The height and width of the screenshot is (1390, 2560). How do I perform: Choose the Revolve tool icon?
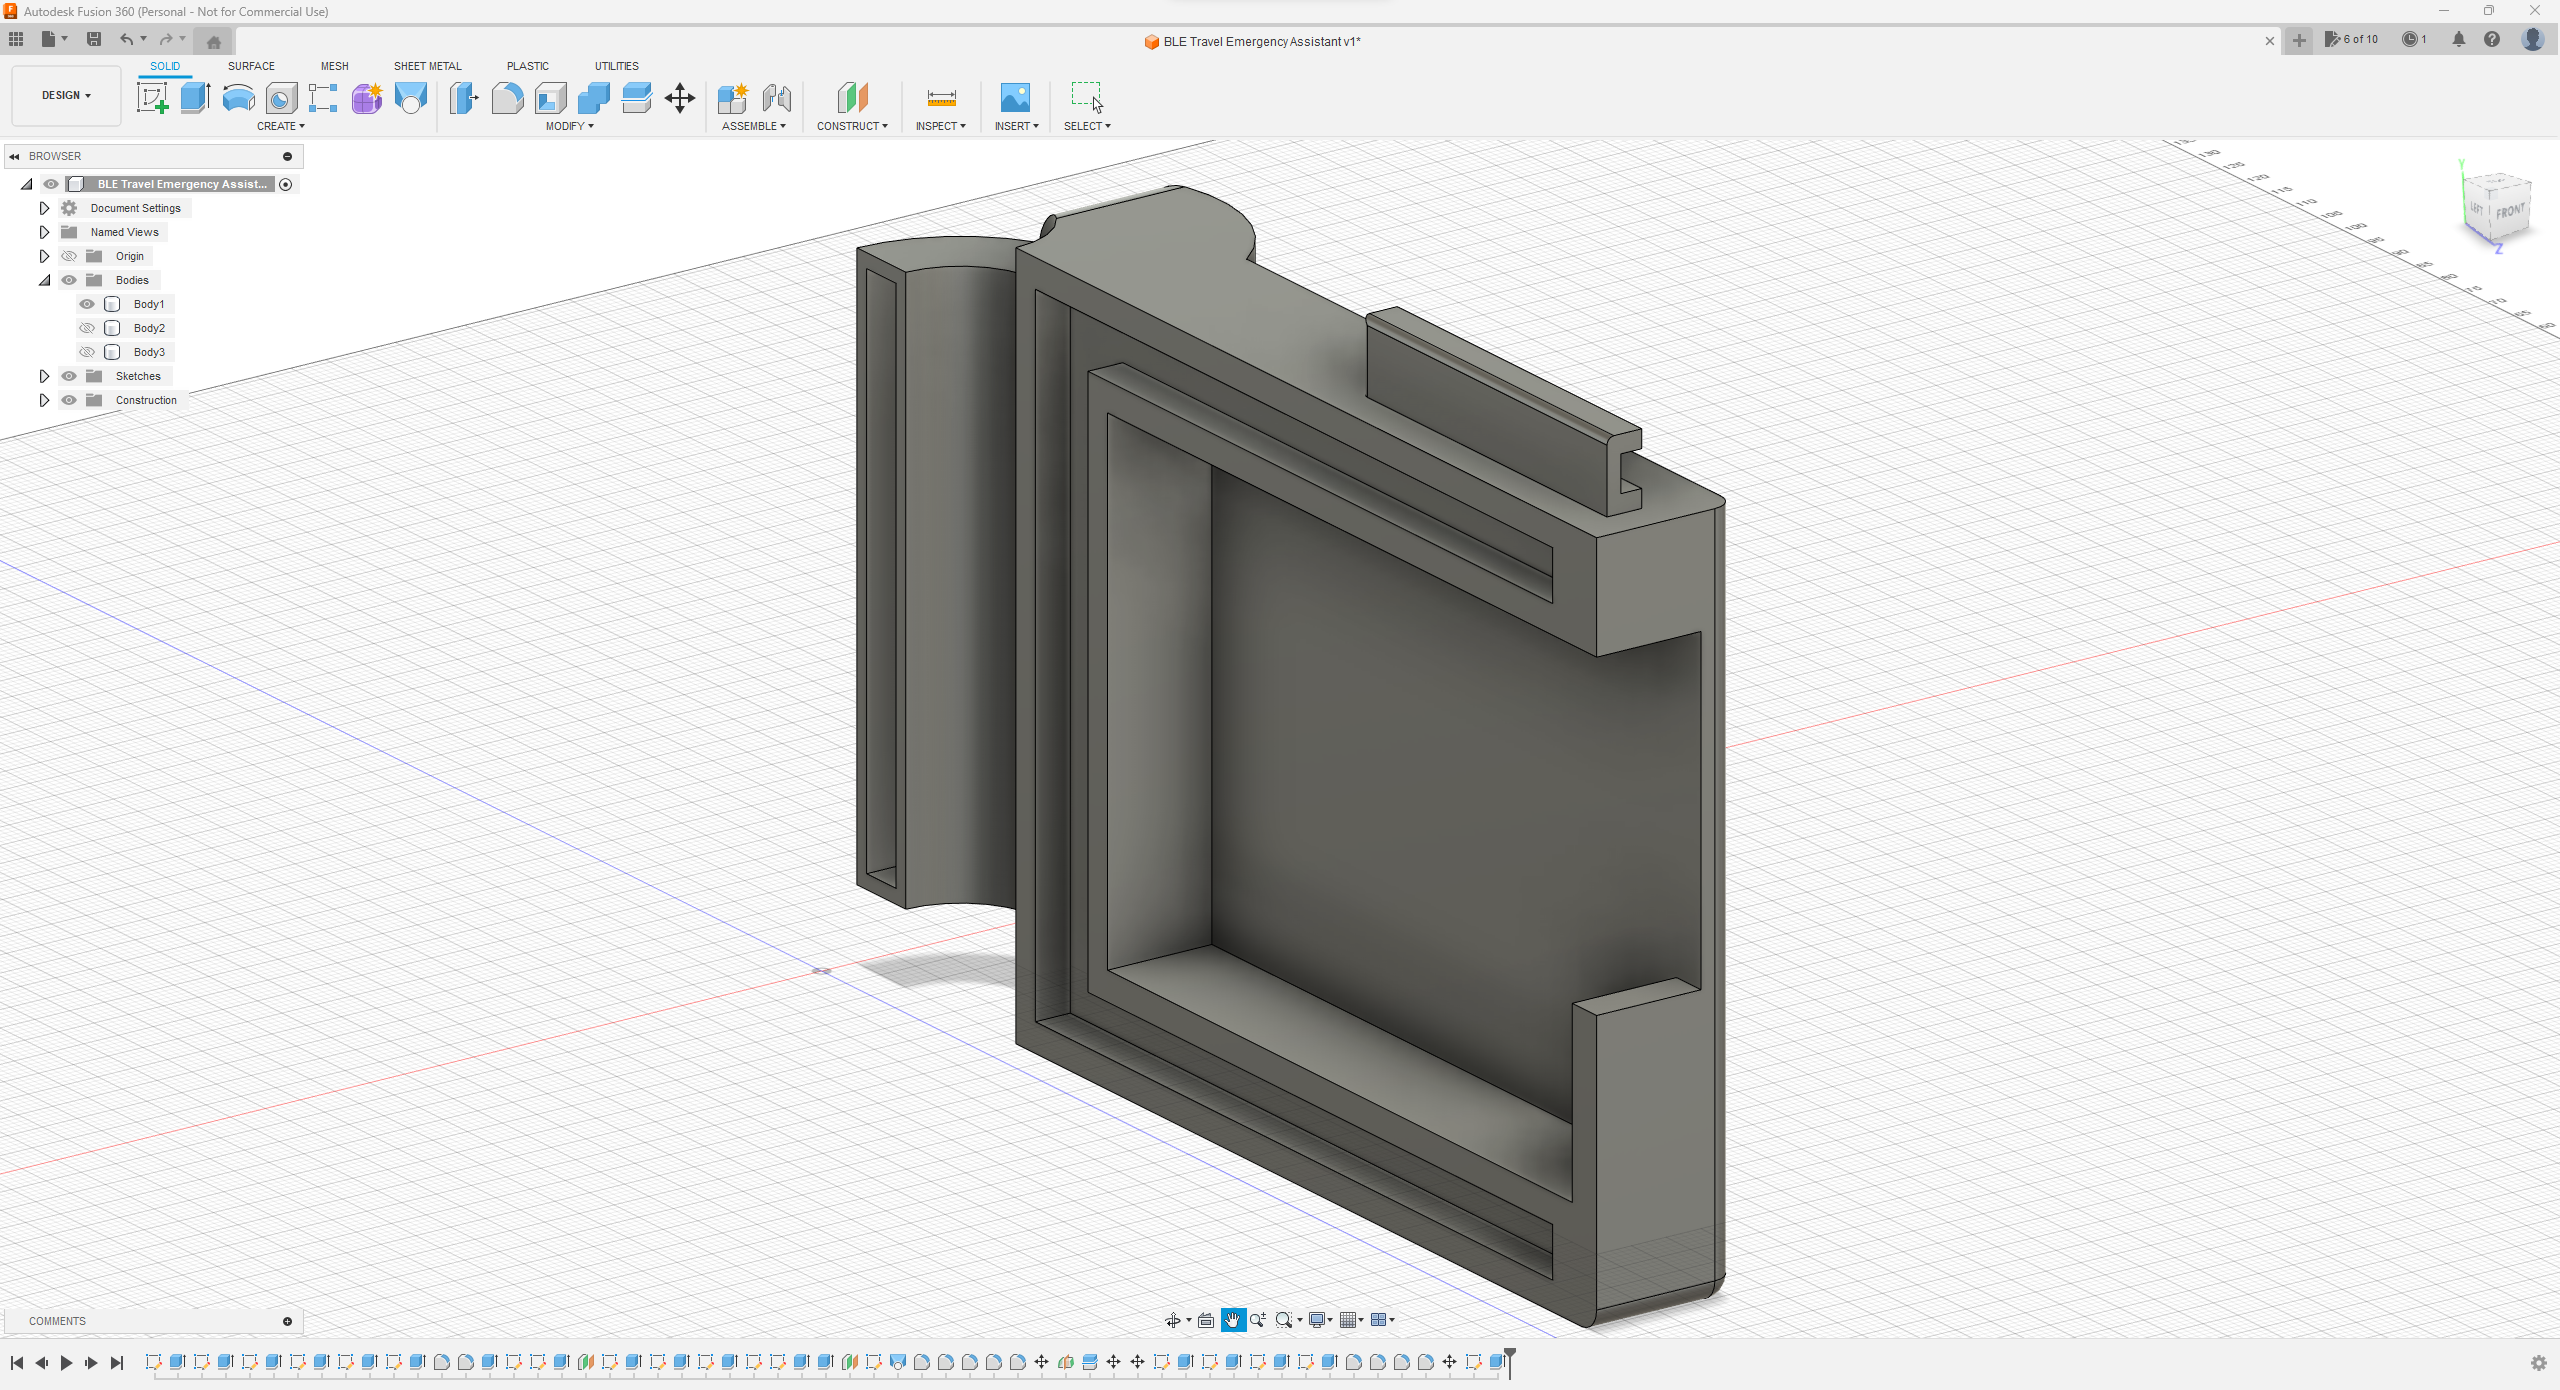coord(238,98)
